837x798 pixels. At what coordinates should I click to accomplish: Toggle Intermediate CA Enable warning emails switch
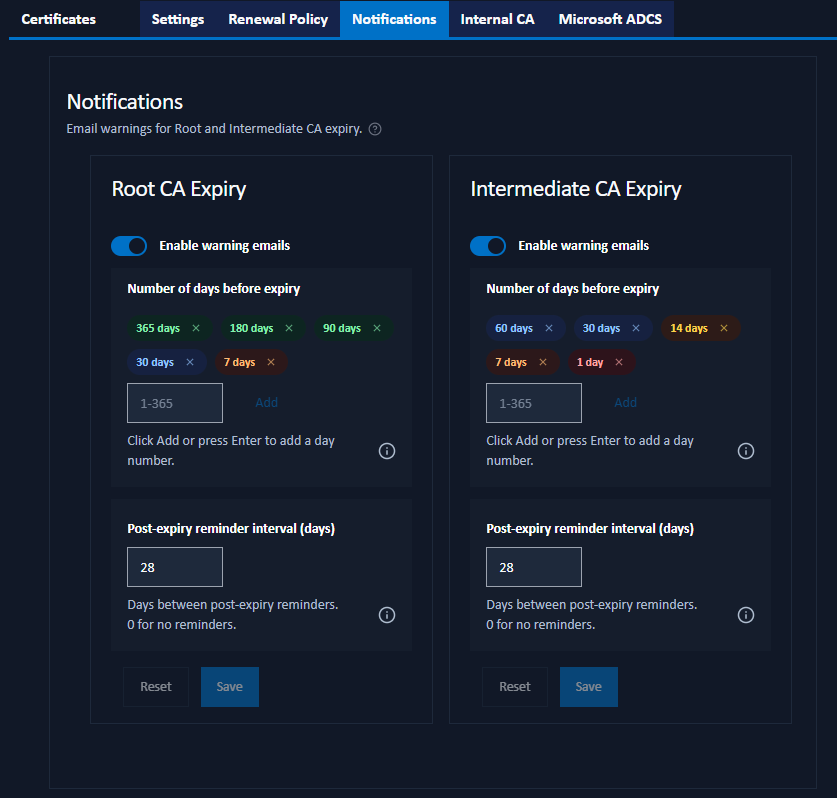tap(487, 246)
